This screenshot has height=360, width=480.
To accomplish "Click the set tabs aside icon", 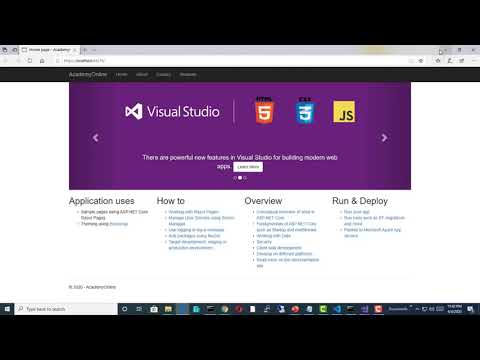I will coord(15,50).
